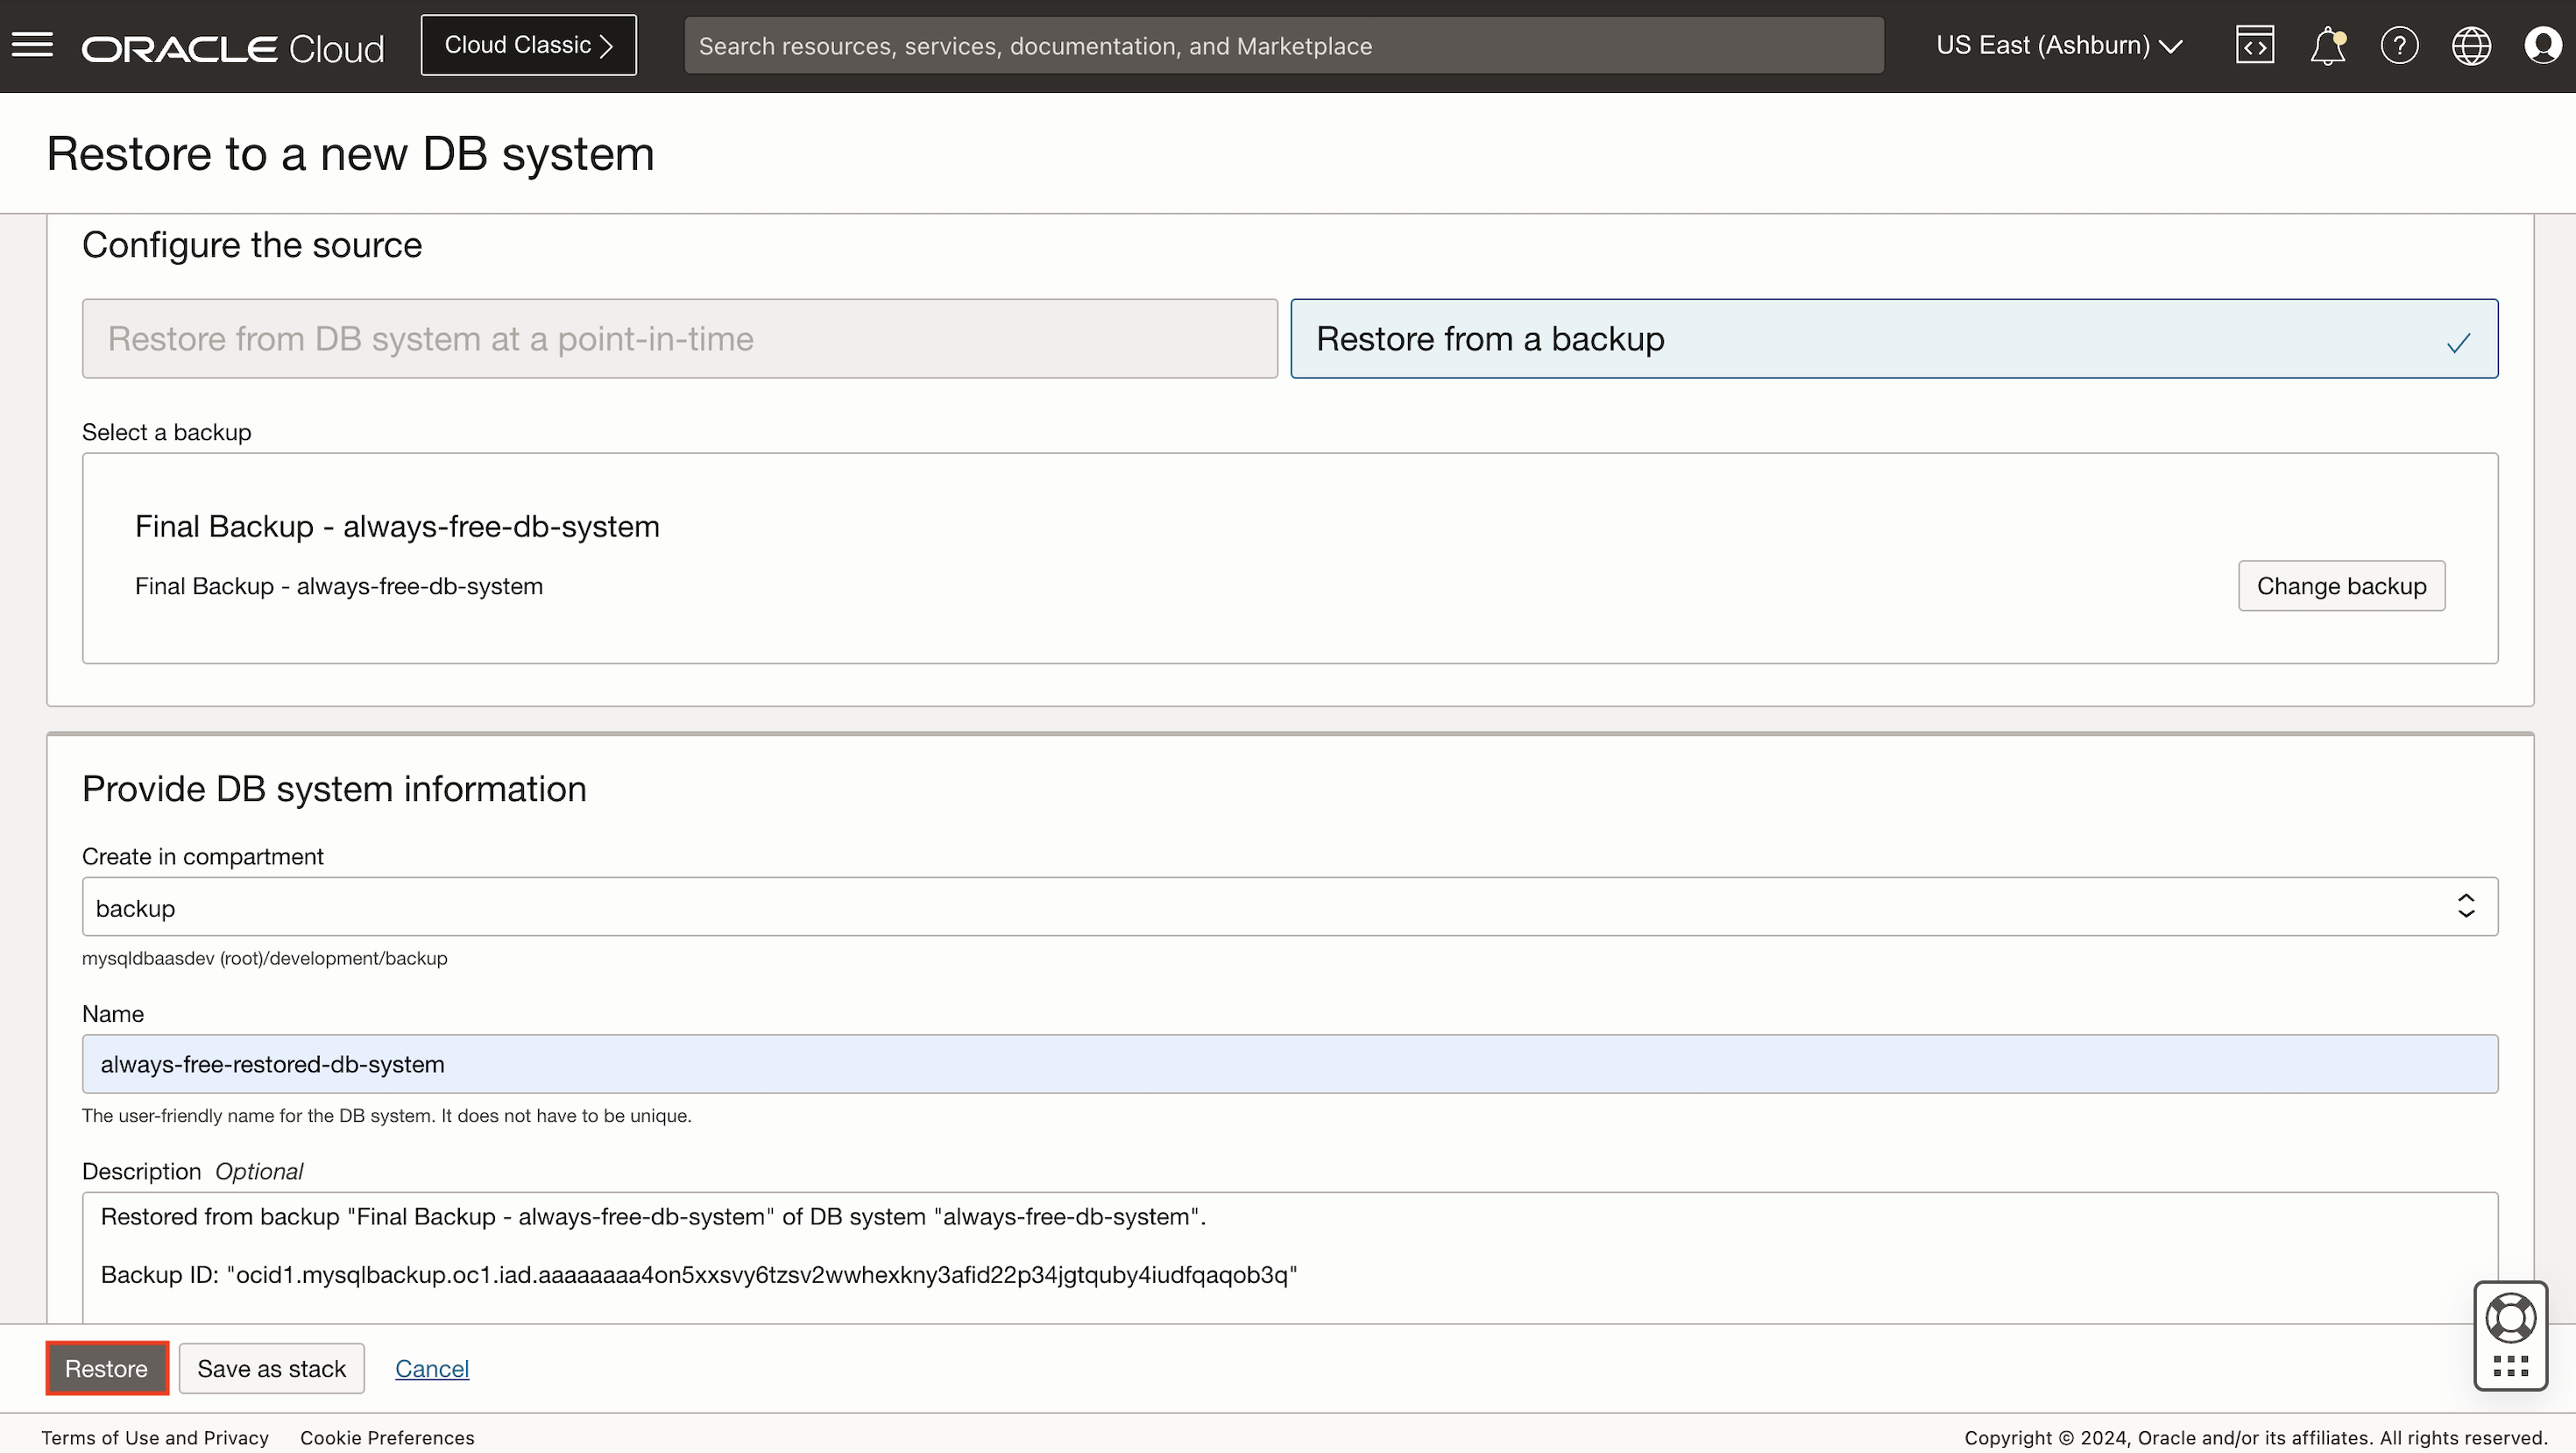Screen dimensions: 2576x1453
Task: Open the notifications bell
Action: click(x=2327, y=45)
